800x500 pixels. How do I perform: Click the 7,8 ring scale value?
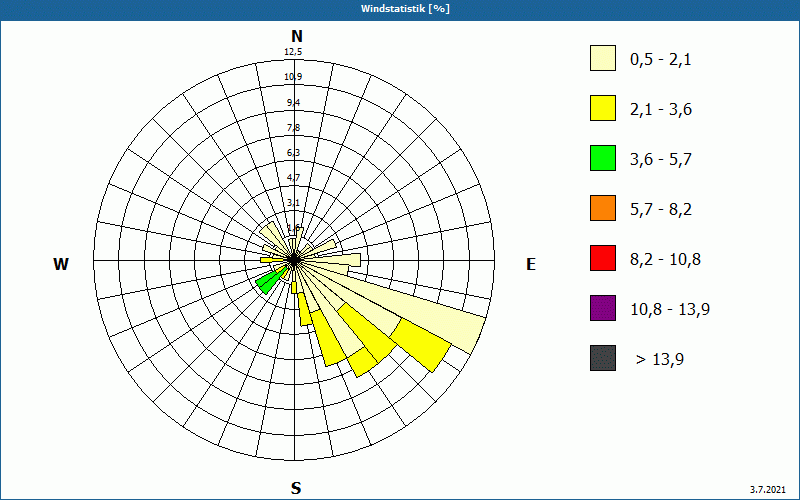tap(293, 128)
